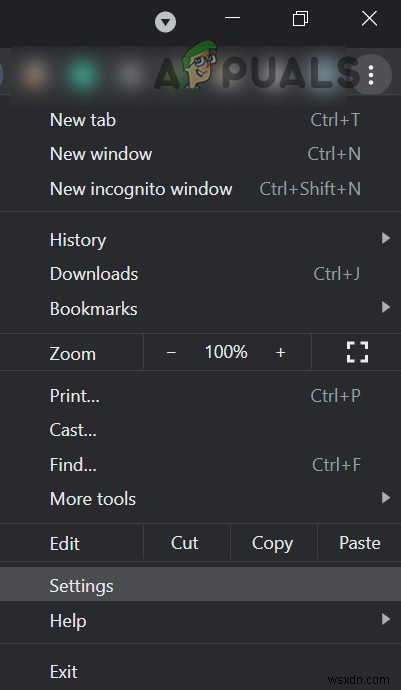
Task: Choose New window option
Action: pos(200,154)
